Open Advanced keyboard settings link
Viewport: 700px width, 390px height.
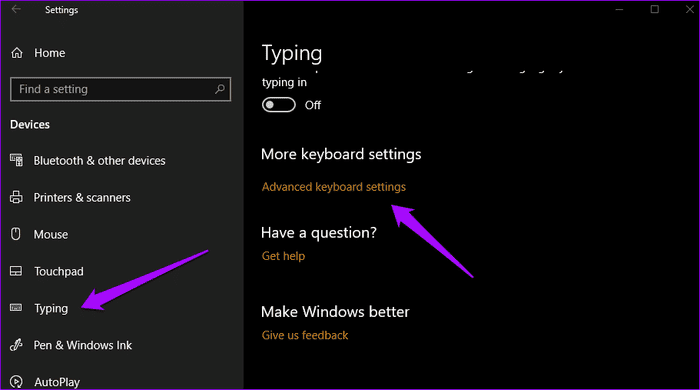pos(333,187)
